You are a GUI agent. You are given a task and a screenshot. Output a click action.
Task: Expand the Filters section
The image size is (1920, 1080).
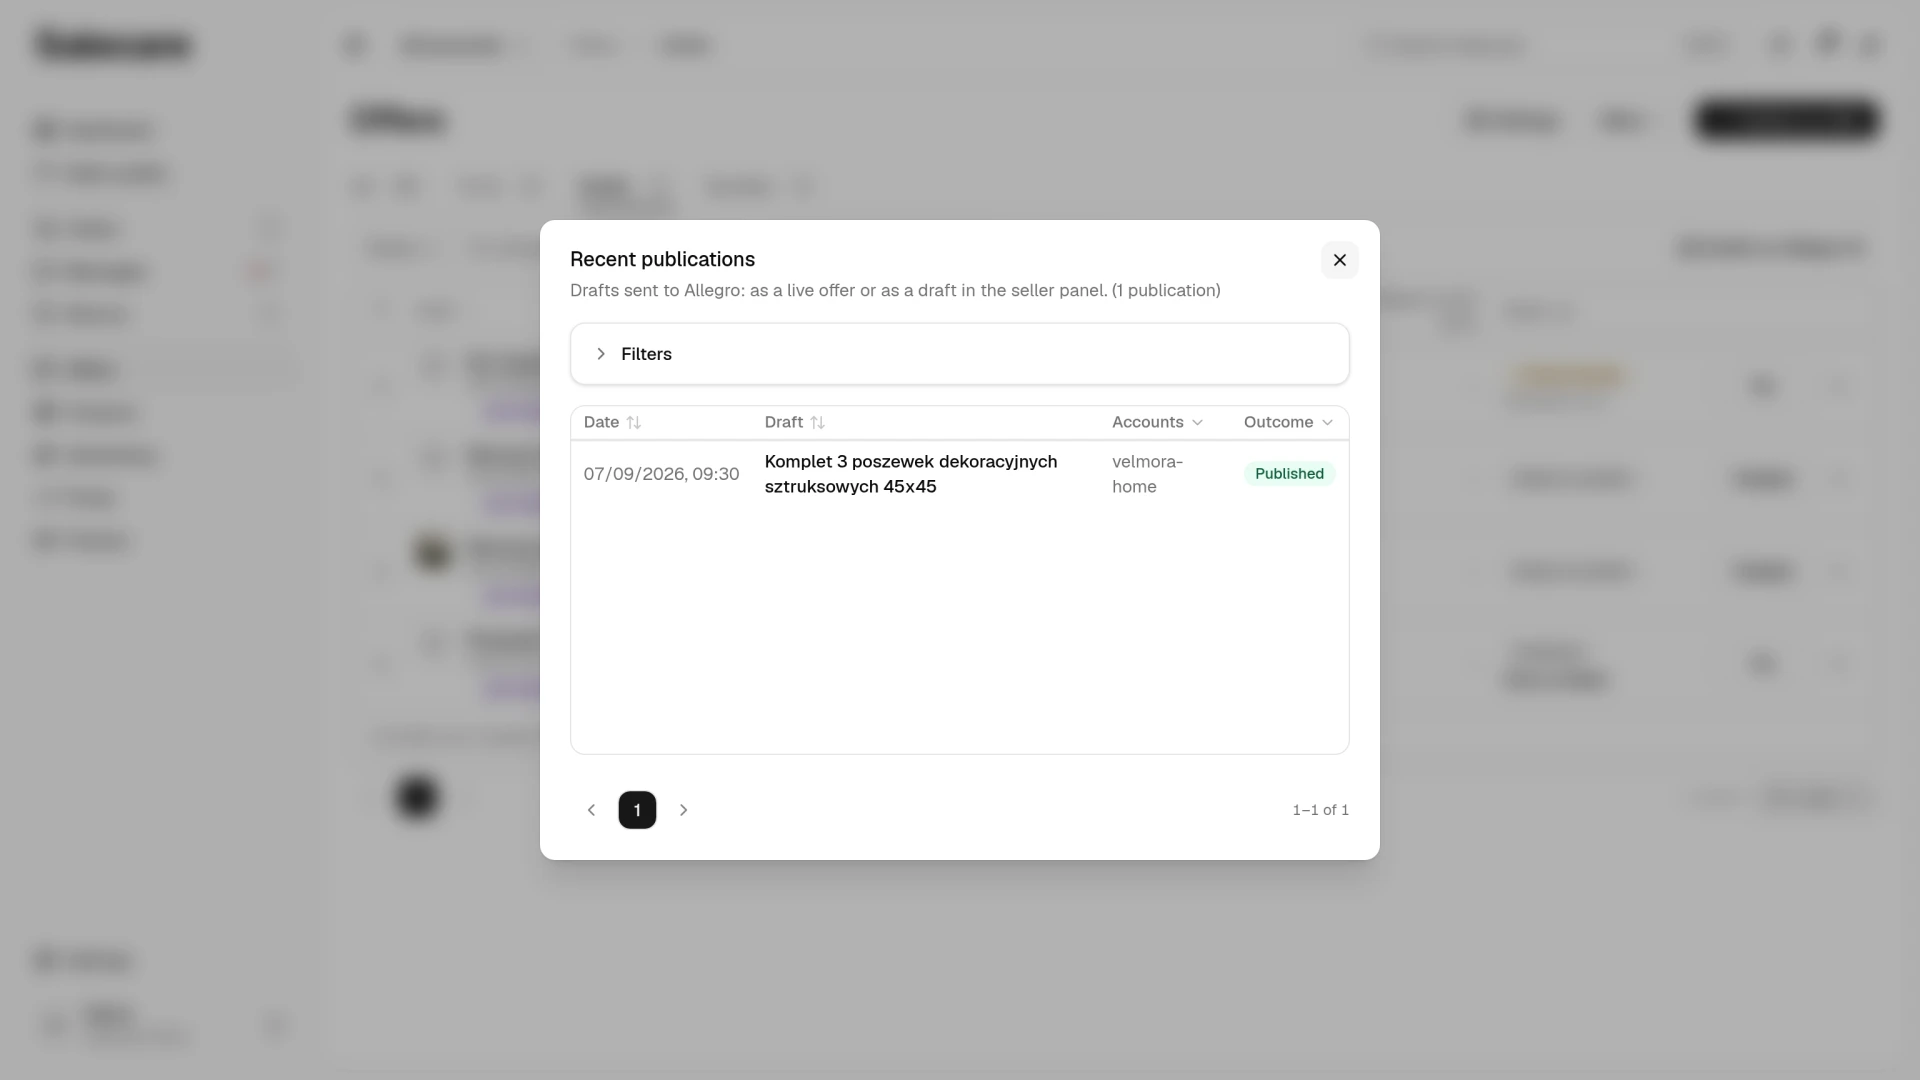[x=959, y=354]
